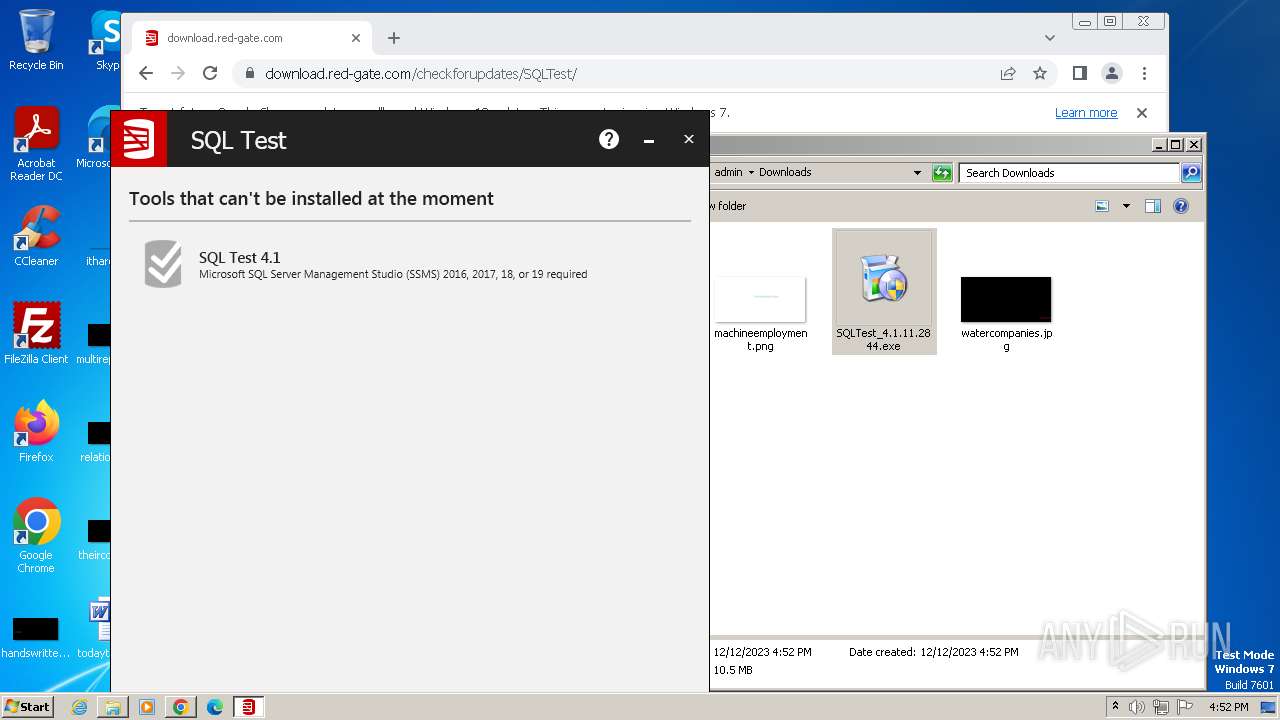Bookmark this page with star icon
The width and height of the screenshot is (1280, 720).
click(1040, 73)
